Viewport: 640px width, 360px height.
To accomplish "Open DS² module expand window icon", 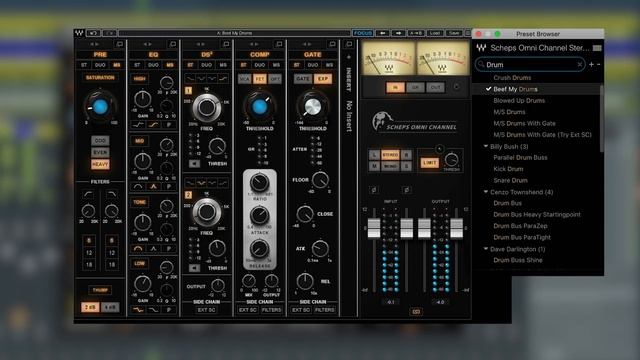I will click(226, 44).
